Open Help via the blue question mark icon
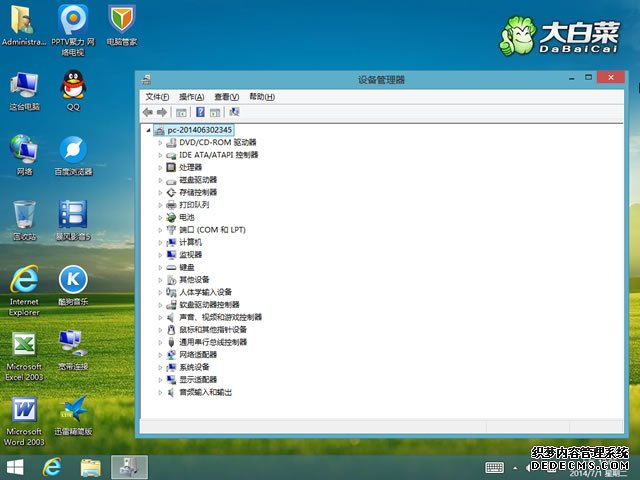The height and width of the screenshot is (480, 640). point(200,112)
